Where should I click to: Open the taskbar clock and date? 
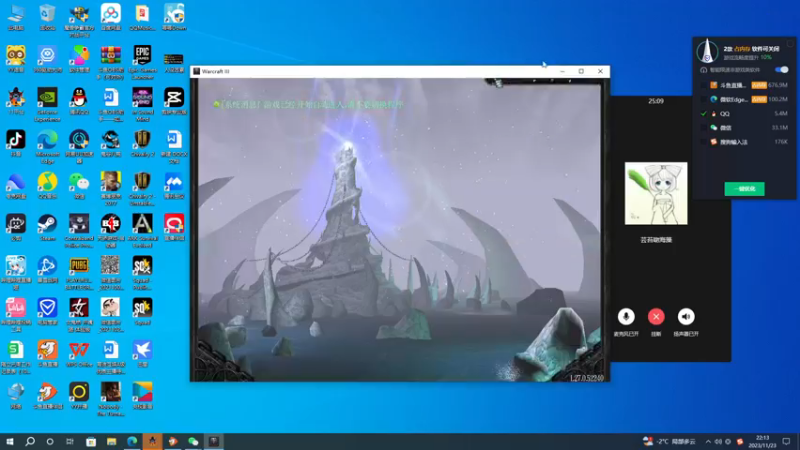tap(762, 441)
